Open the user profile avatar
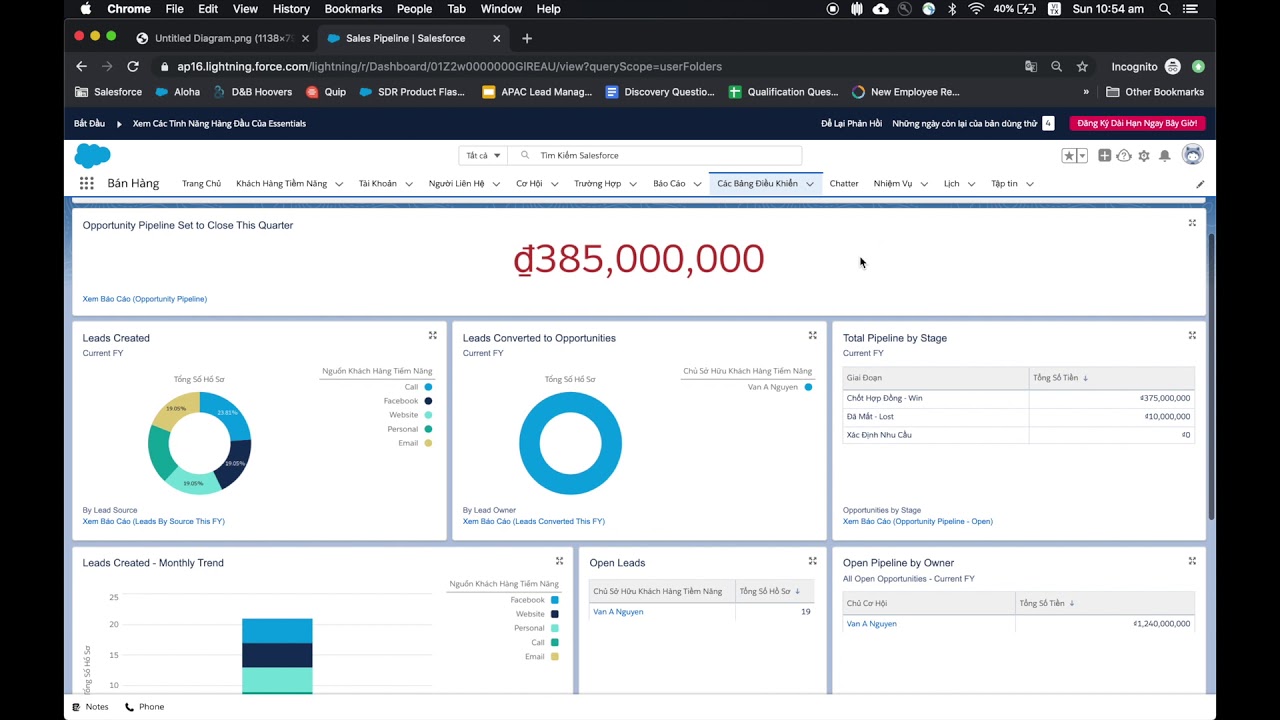The image size is (1280, 720). tap(1192, 155)
